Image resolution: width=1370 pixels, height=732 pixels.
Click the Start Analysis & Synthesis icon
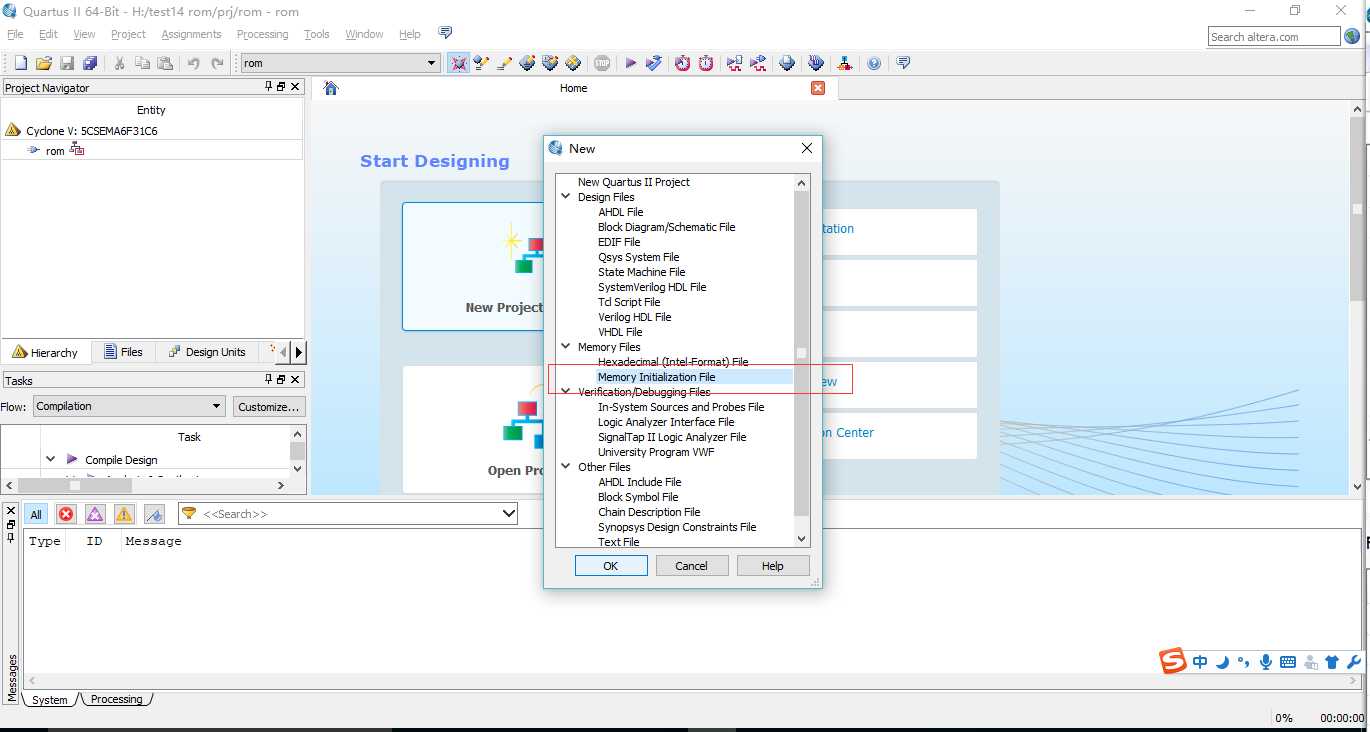654,63
